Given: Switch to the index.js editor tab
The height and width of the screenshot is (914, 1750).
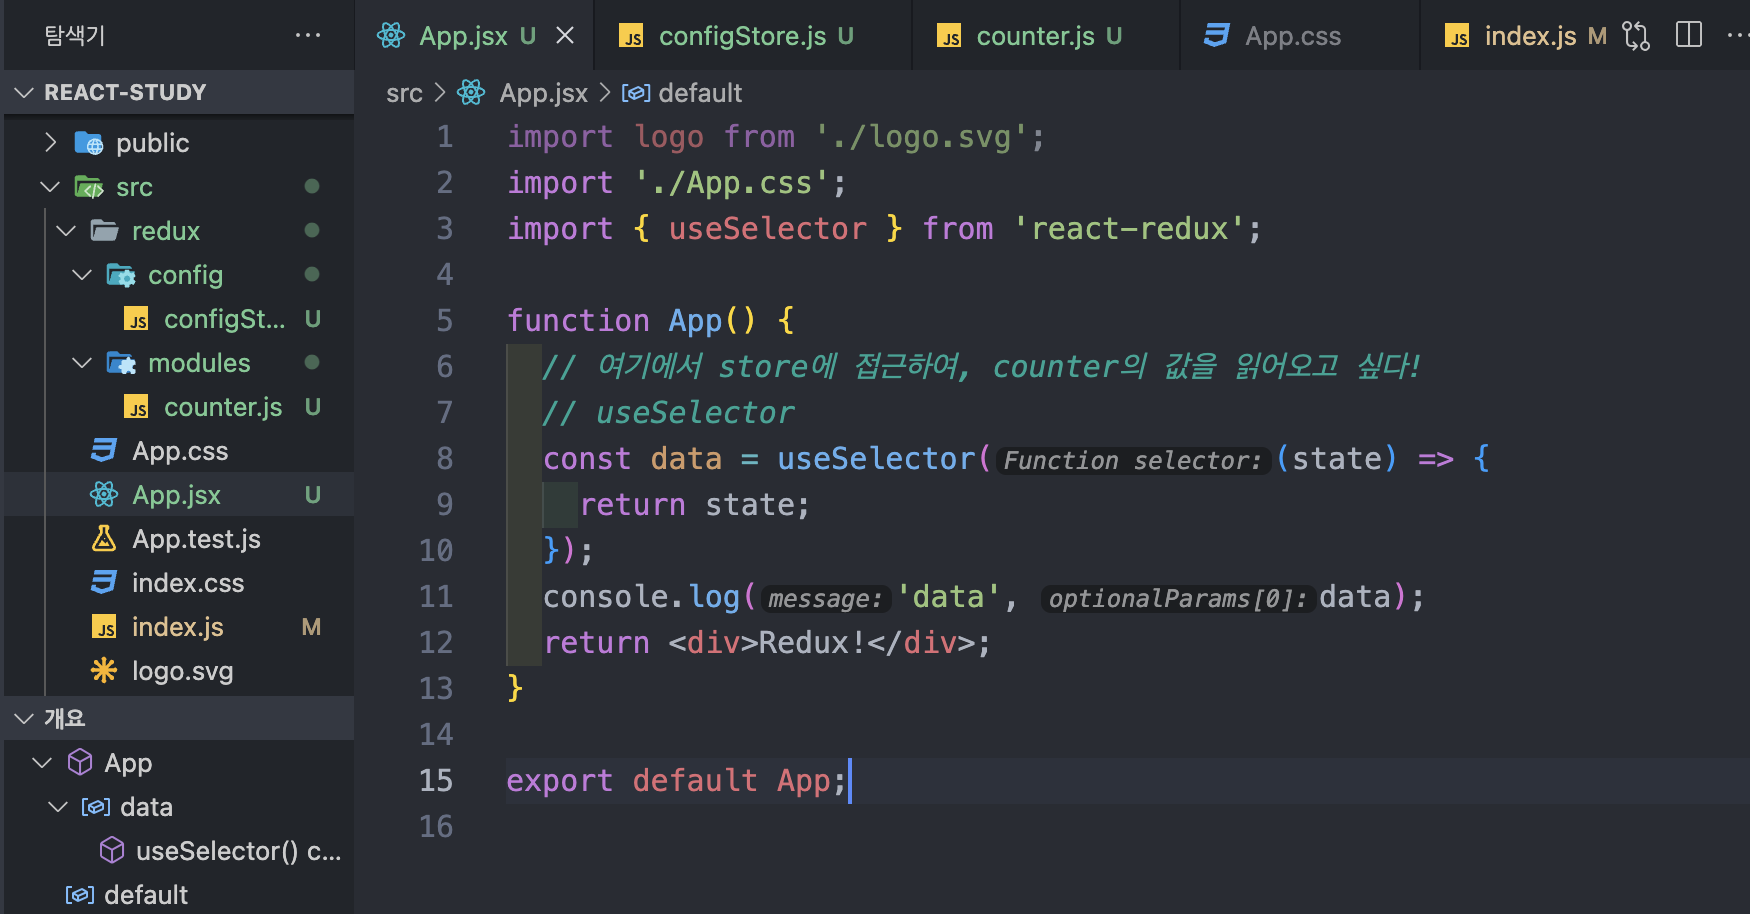Looking at the screenshot, I should click(1528, 36).
